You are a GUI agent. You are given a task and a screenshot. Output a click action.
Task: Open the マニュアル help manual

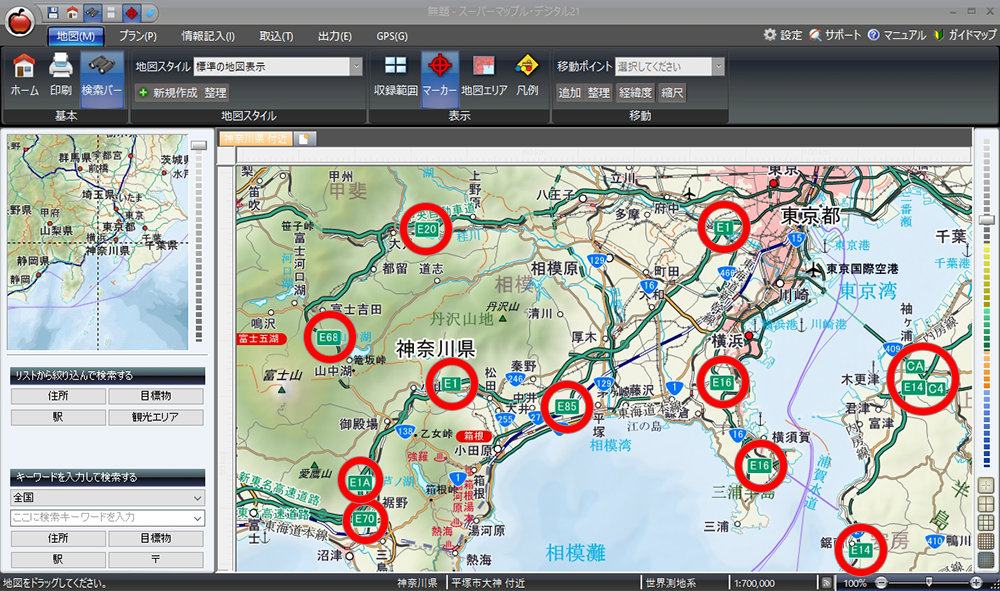point(897,35)
